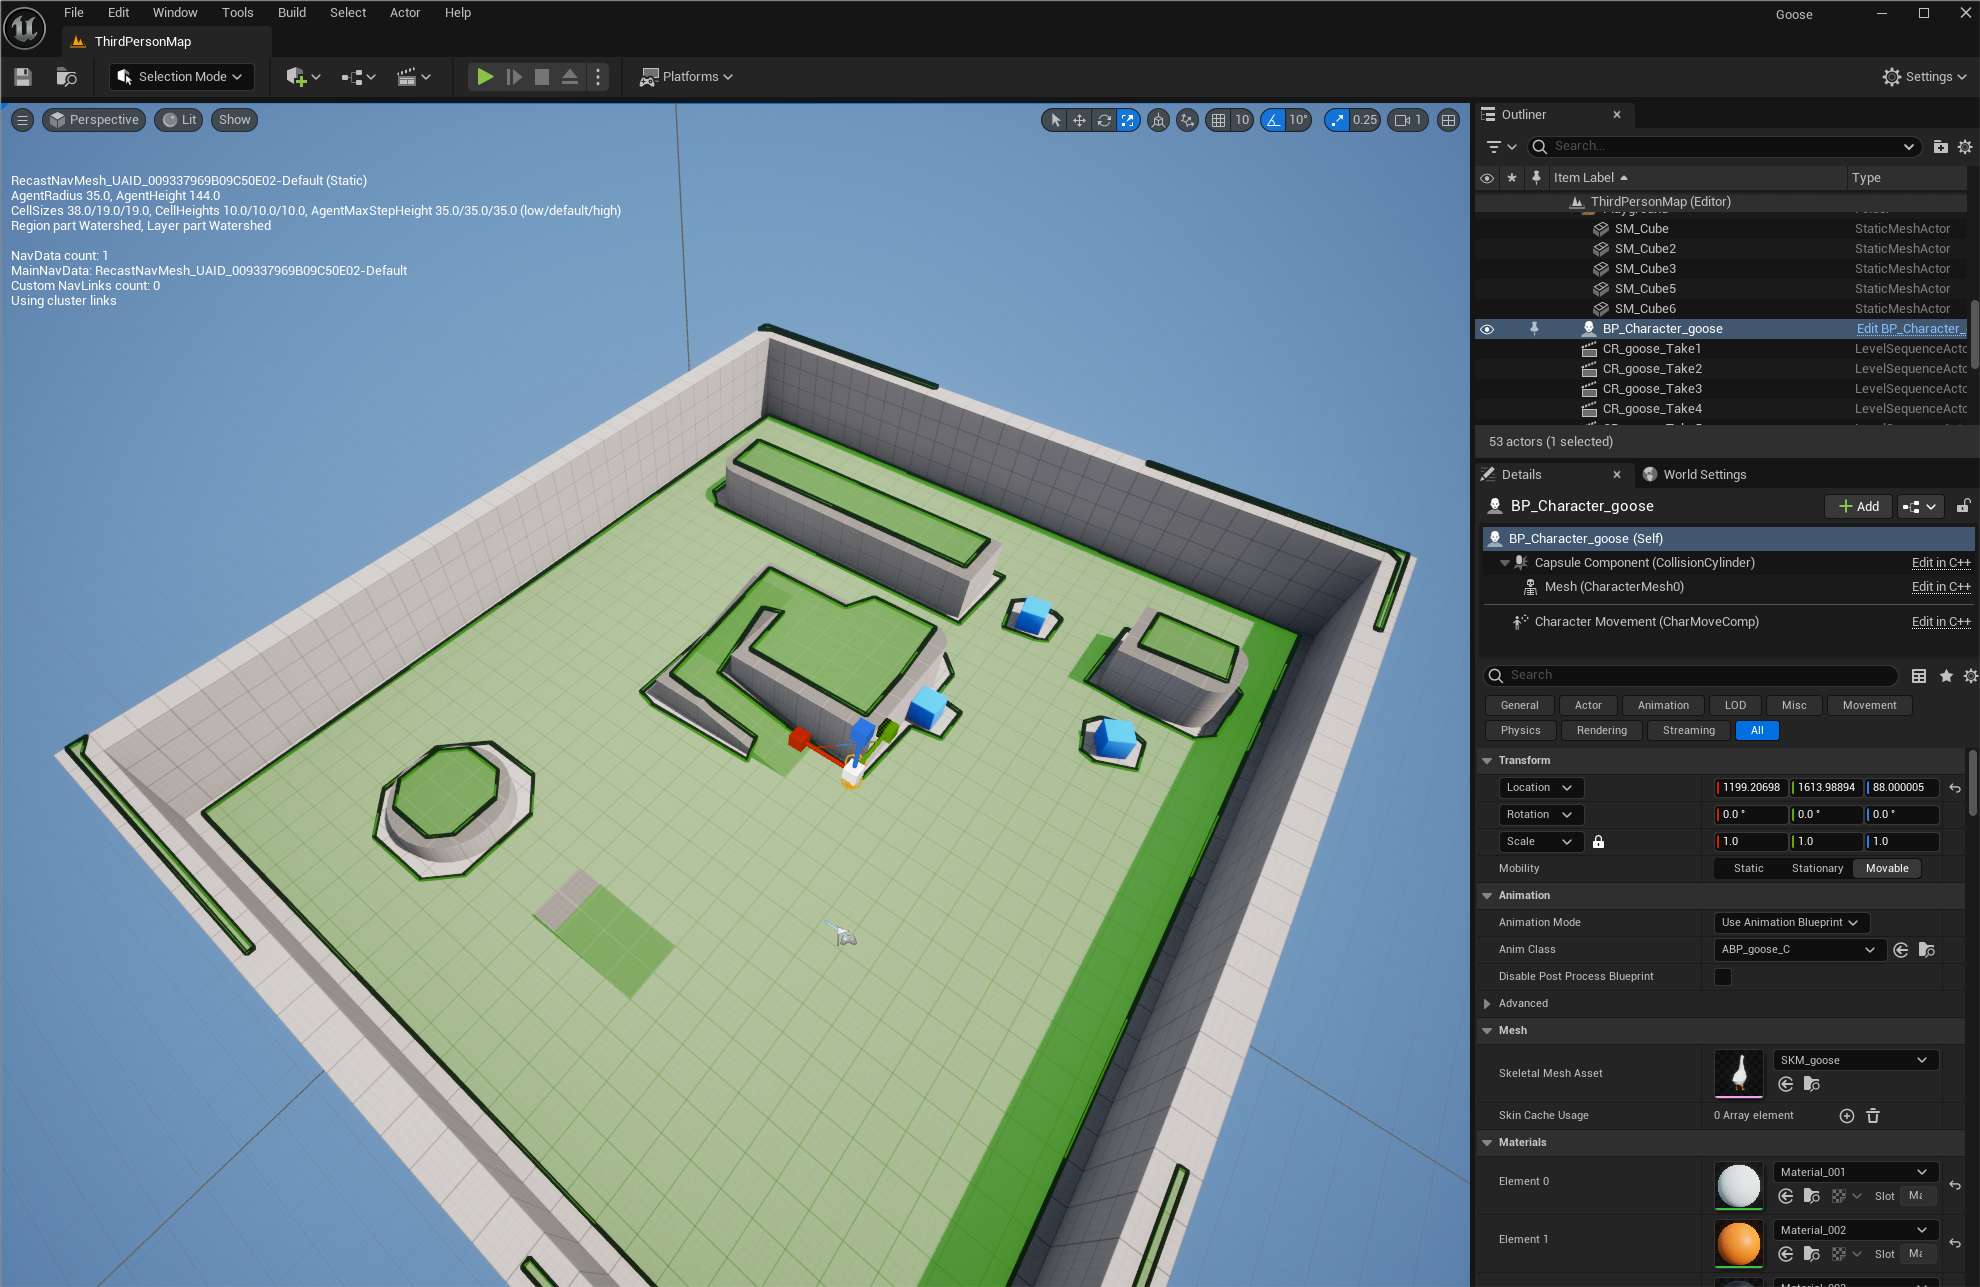Image resolution: width=1980 pixels, height=1287 pixels.
Task: Open the Actor menu
Action: 405,13
